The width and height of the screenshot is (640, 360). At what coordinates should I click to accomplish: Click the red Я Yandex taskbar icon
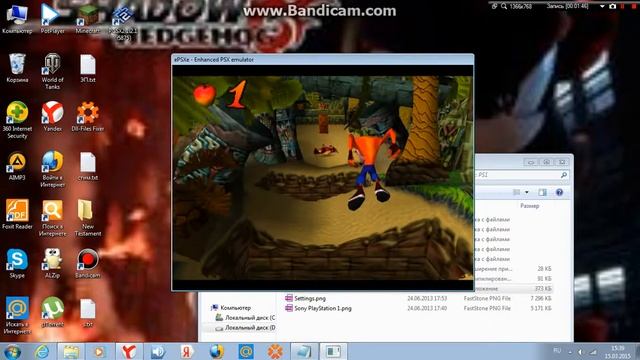point(187,352)
